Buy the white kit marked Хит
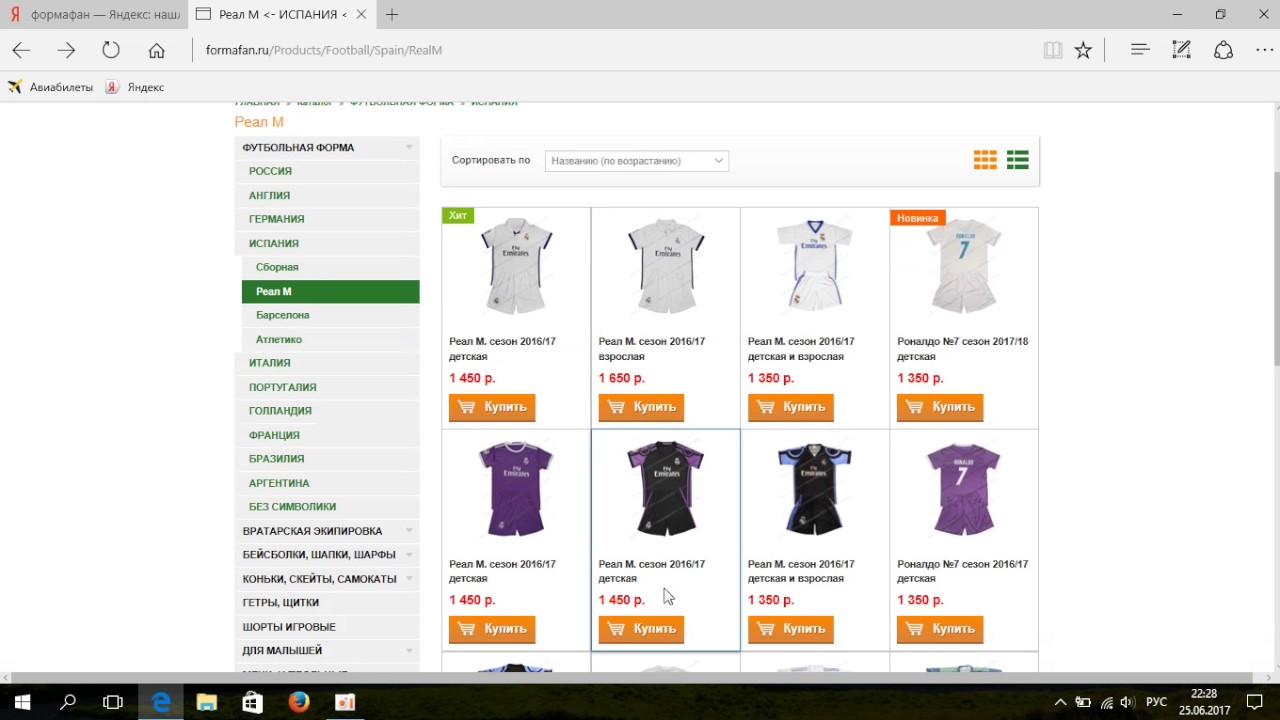This screenshot has width=1280, height=720. [x=492, y=407]
